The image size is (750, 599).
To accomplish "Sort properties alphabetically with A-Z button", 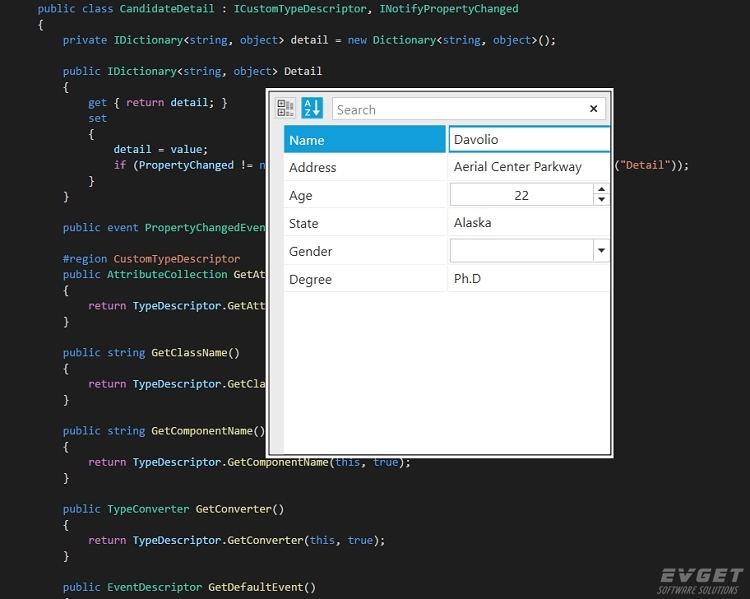I will (312, 108).
